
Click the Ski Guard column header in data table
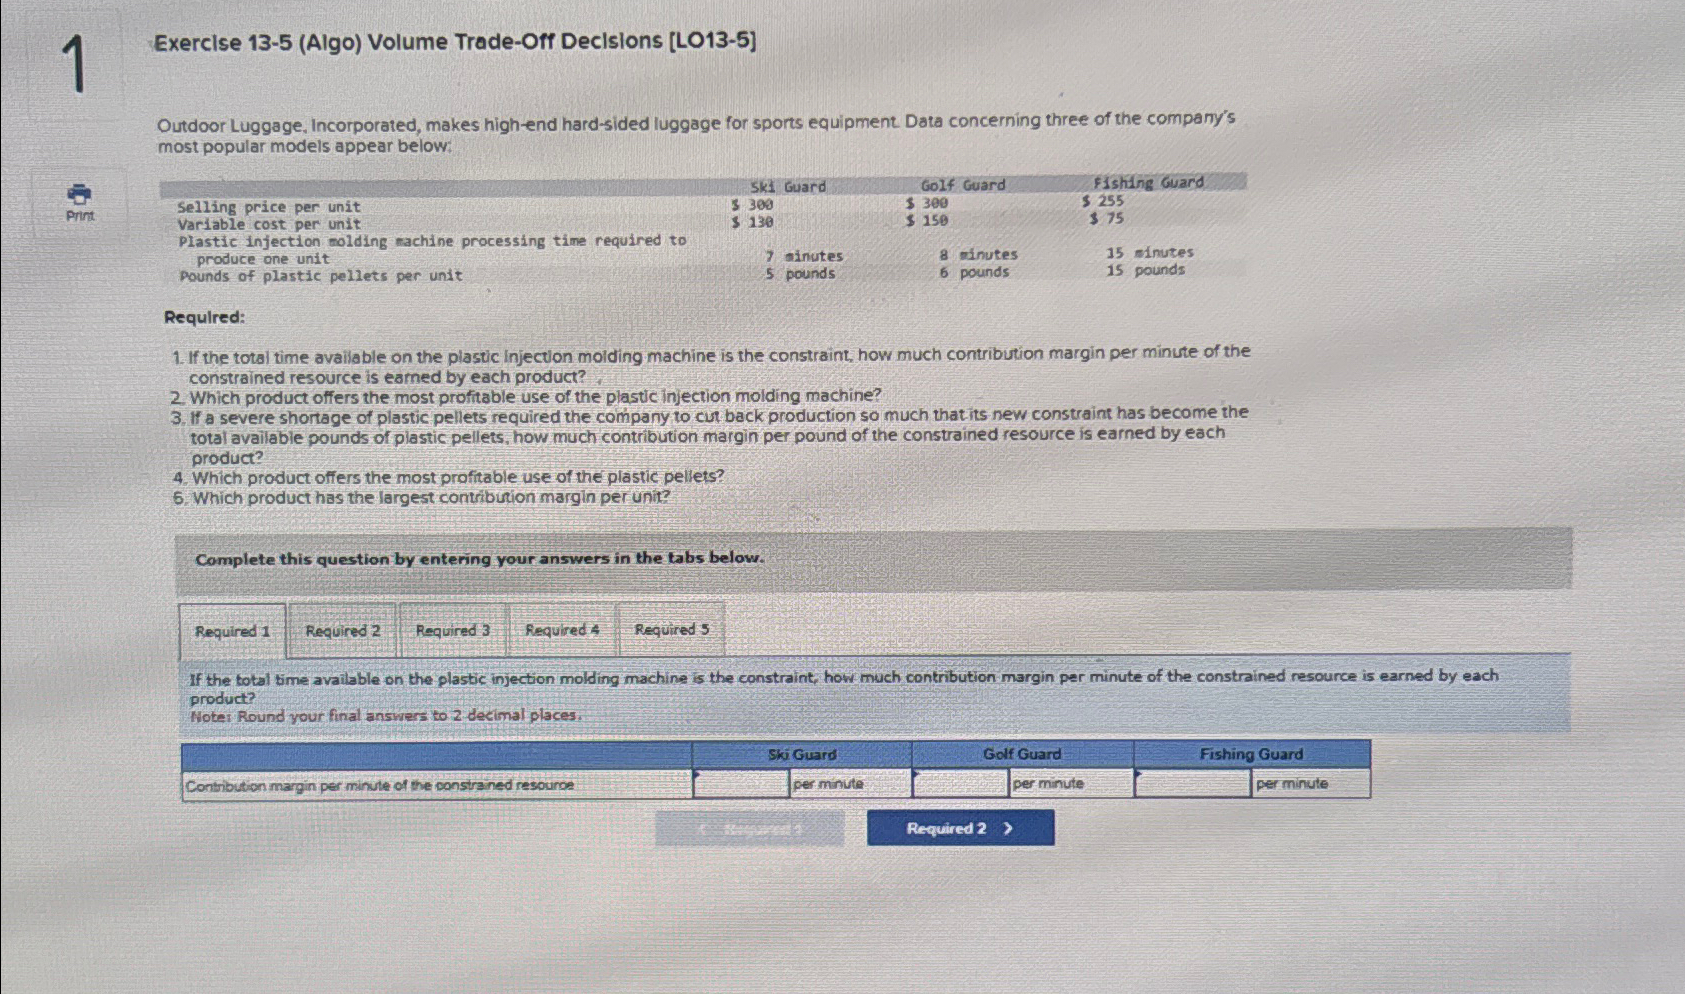(788, 187)
